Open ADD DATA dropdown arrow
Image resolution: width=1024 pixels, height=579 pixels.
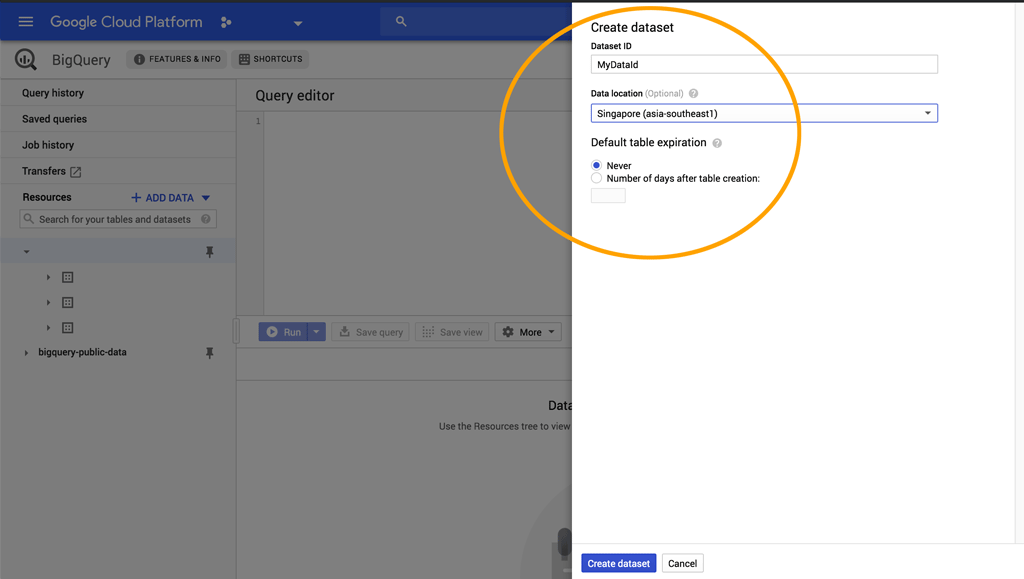(x=206, y=198)
